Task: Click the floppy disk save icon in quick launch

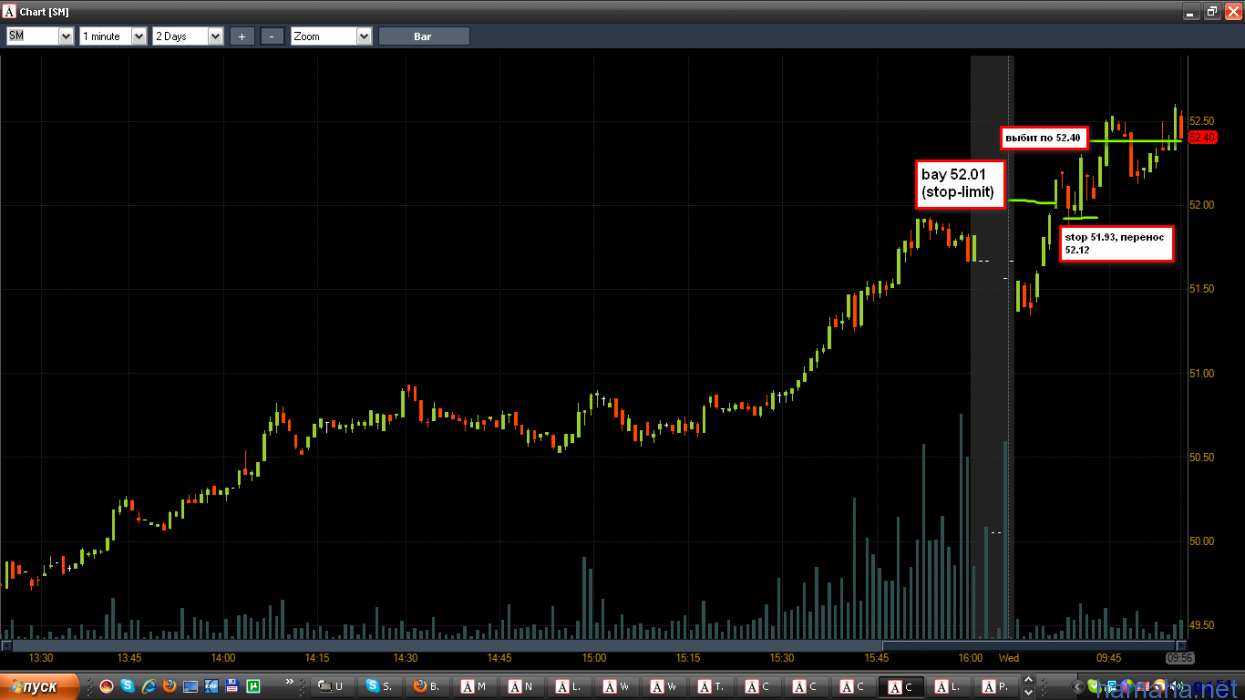Action: click(233, 686)
